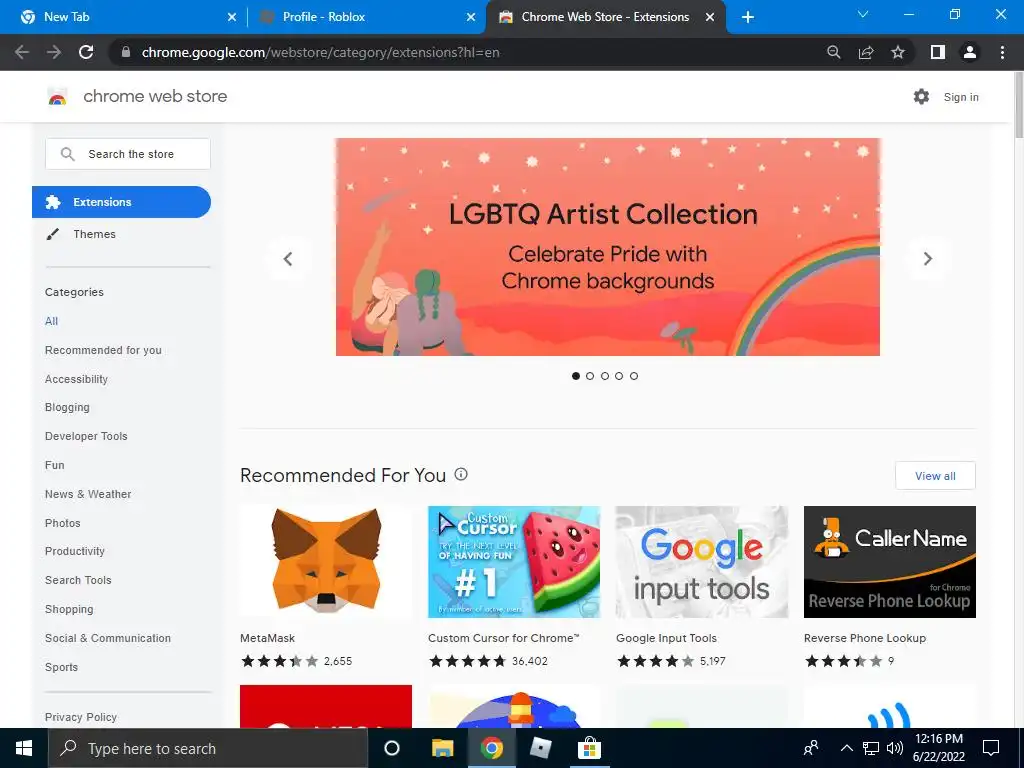Click Sign in link

tap(961, 97)
